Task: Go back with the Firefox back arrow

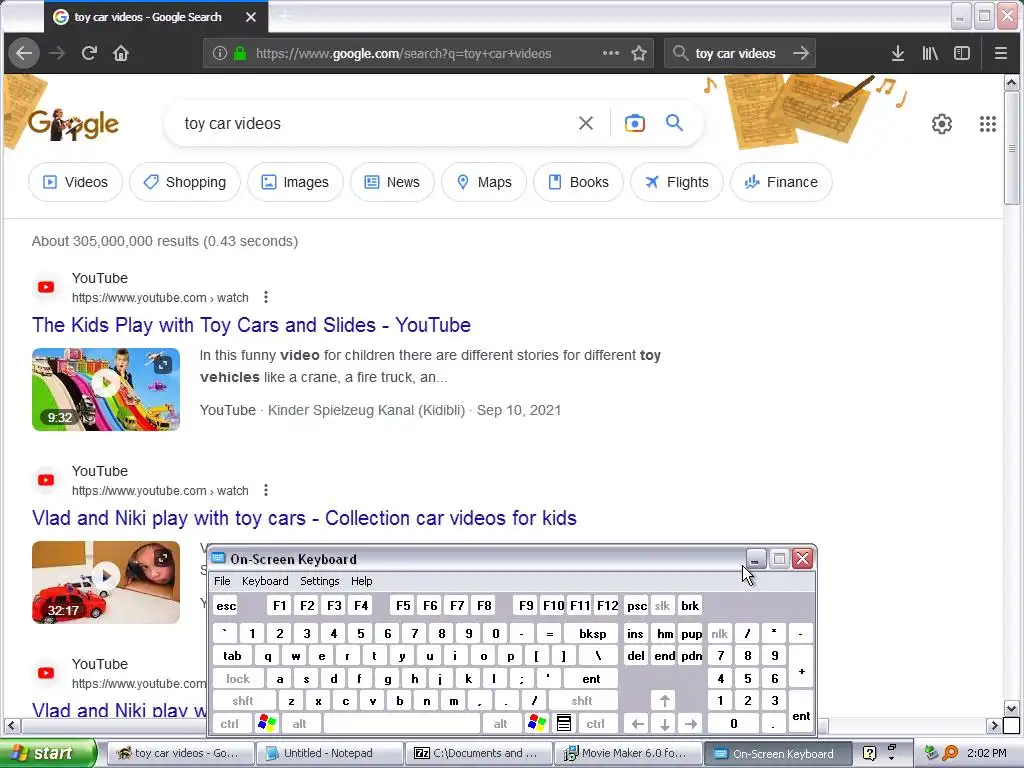Action: click(24, 53)
